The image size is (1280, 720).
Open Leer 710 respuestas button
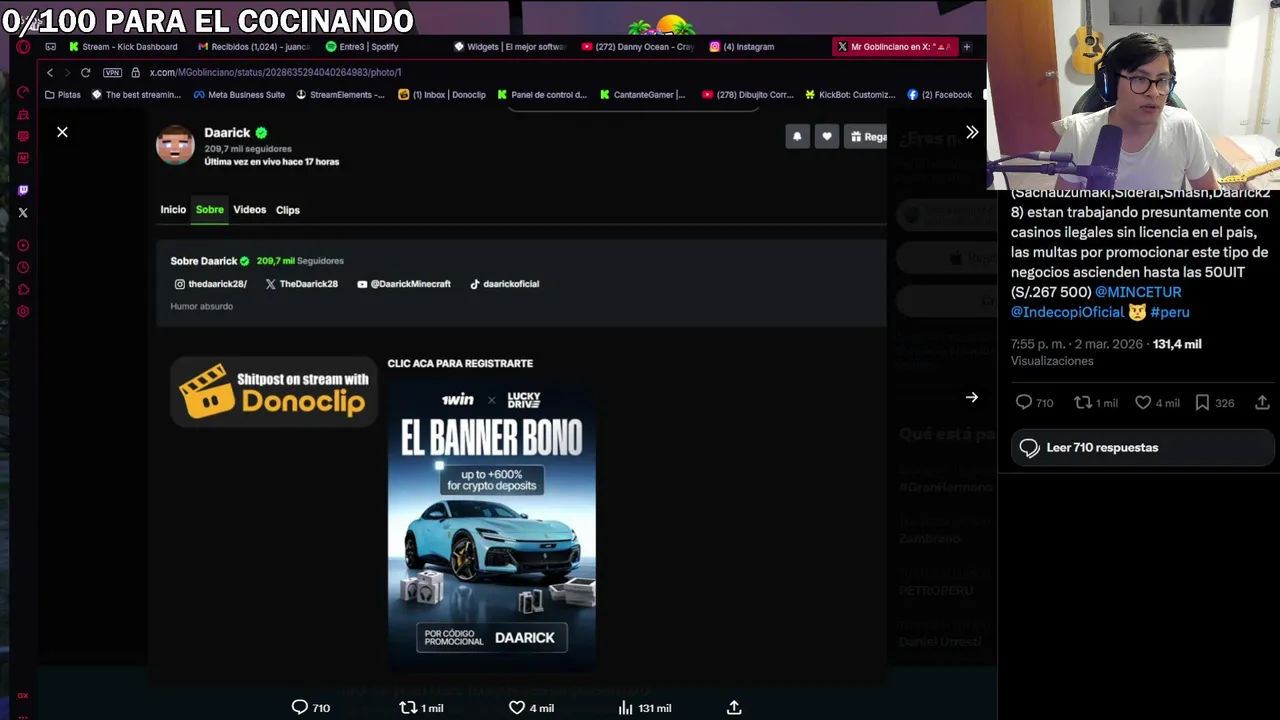tap(1143, 447)
